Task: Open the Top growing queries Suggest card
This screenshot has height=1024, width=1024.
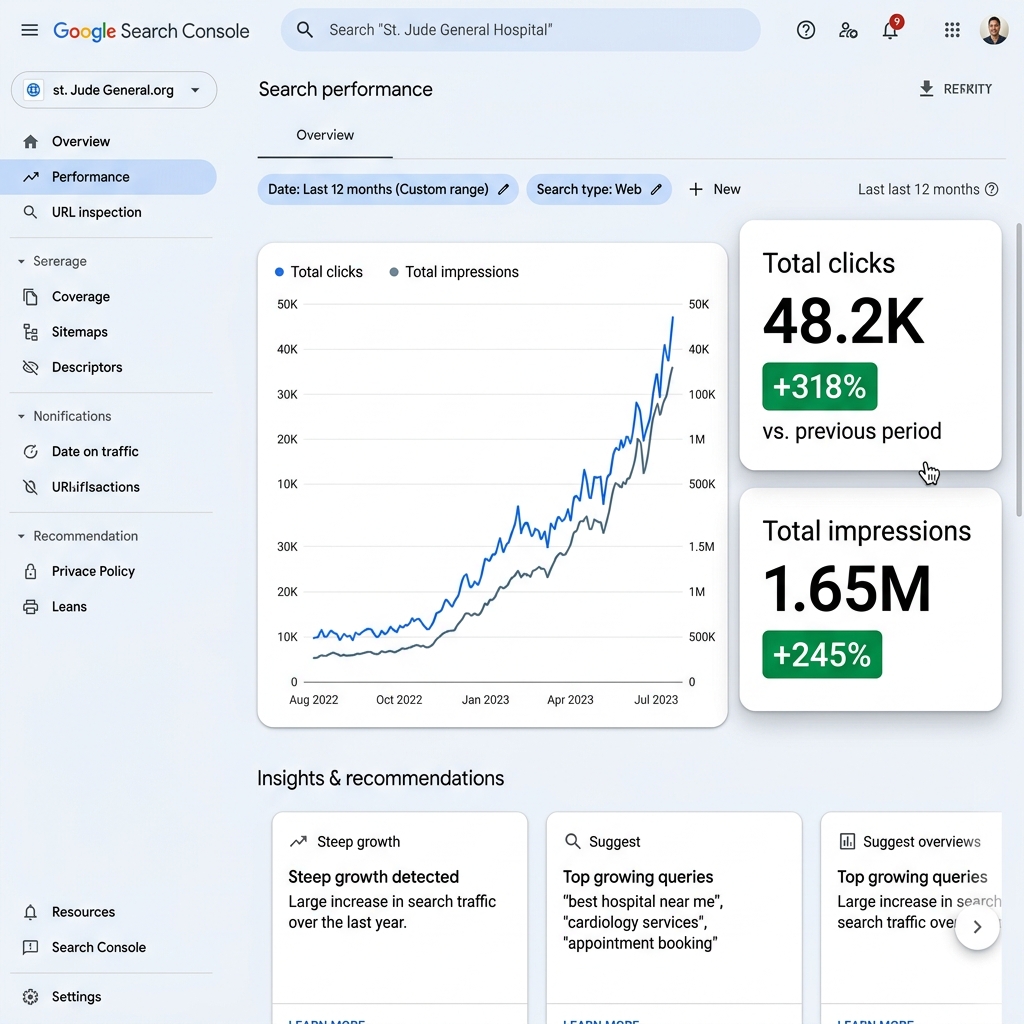Action: pos(674,918)
